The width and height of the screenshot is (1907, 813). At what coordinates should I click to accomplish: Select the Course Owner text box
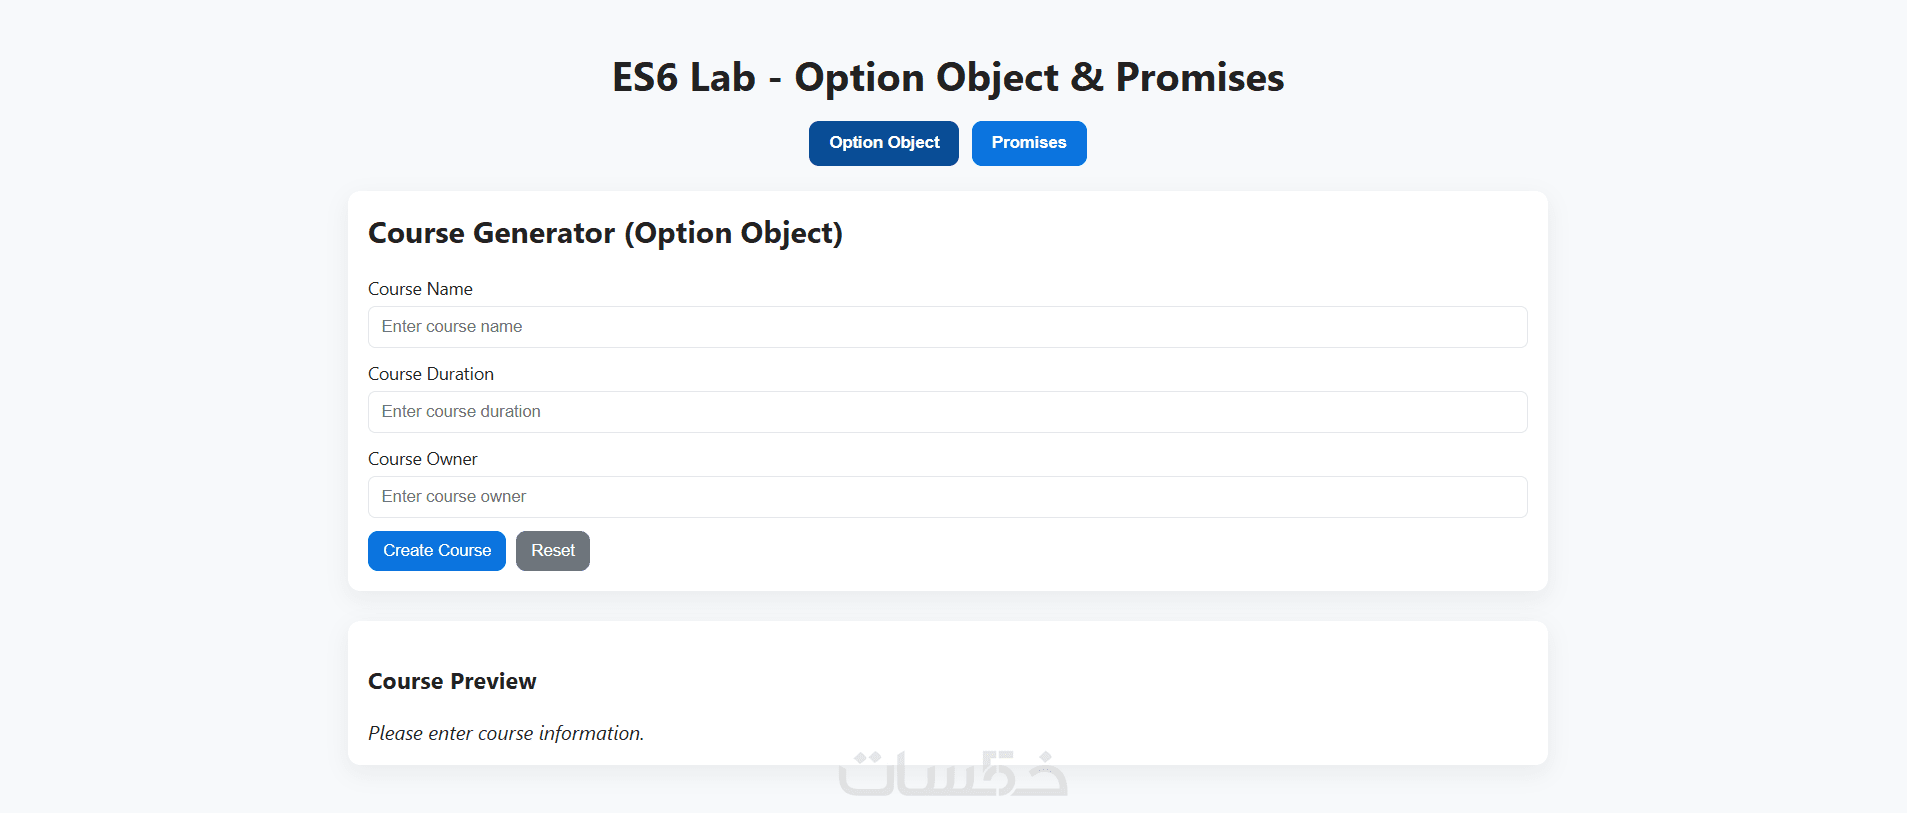coord(947,497)
